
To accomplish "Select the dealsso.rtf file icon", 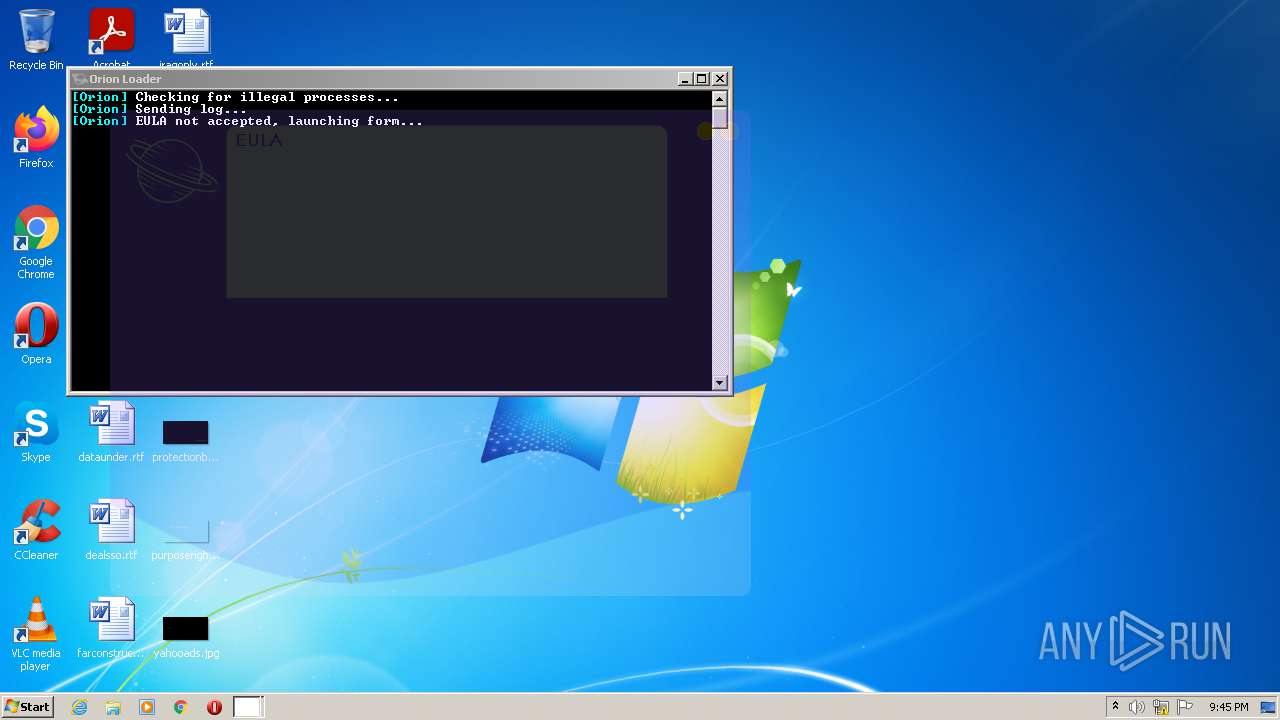I will 111,530.
